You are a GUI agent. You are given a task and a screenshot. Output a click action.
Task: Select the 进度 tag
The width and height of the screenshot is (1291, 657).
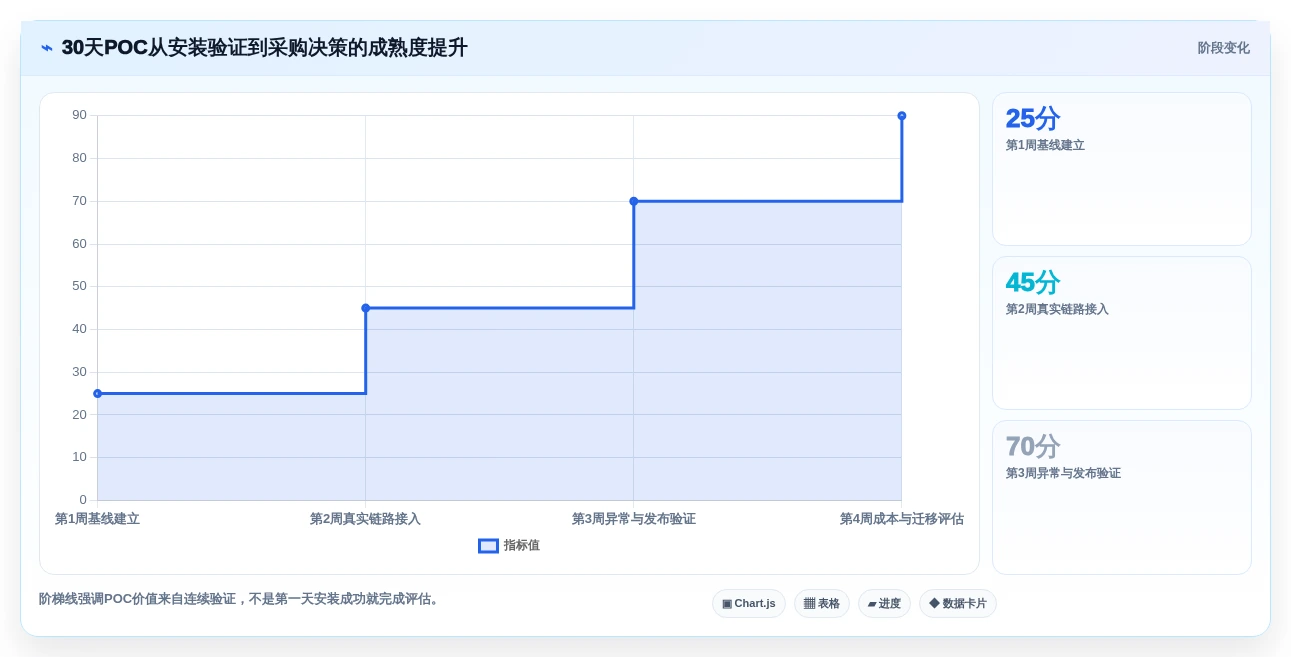coord(884,603)
